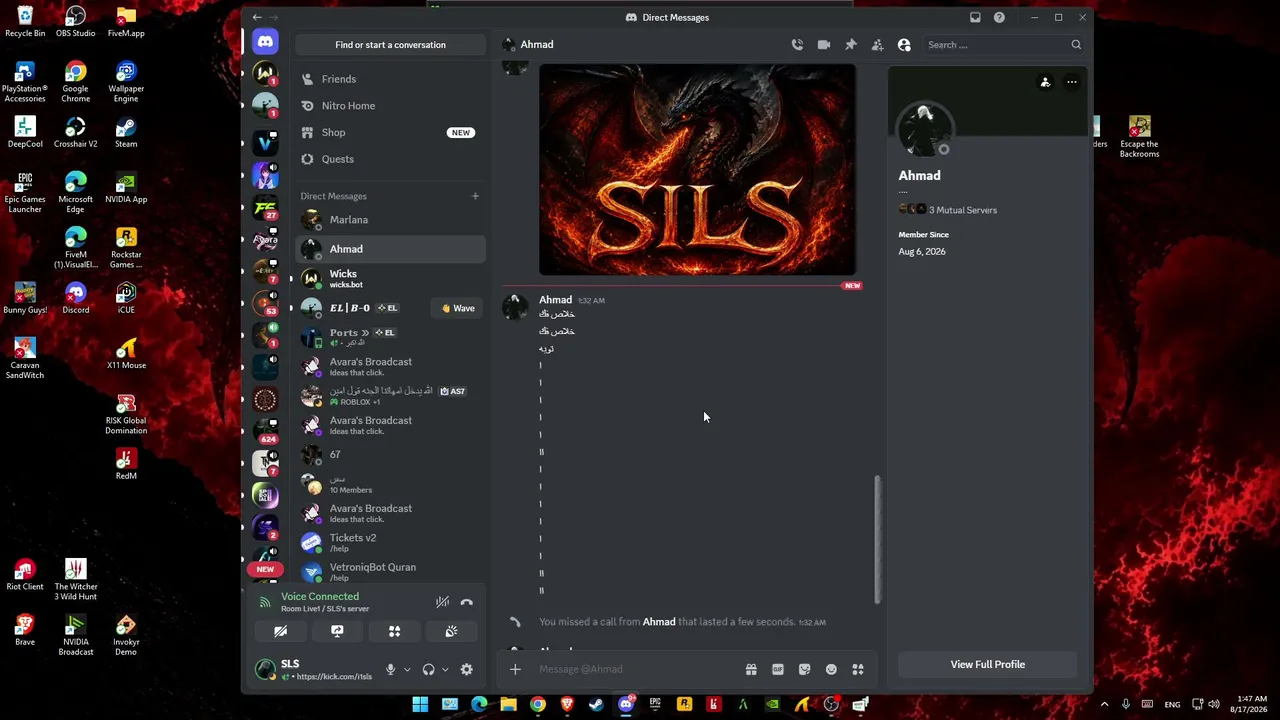The height and width of the screenshot is (720, 1280).
Task: Open the emoji picker
Action: coord(831,670)
